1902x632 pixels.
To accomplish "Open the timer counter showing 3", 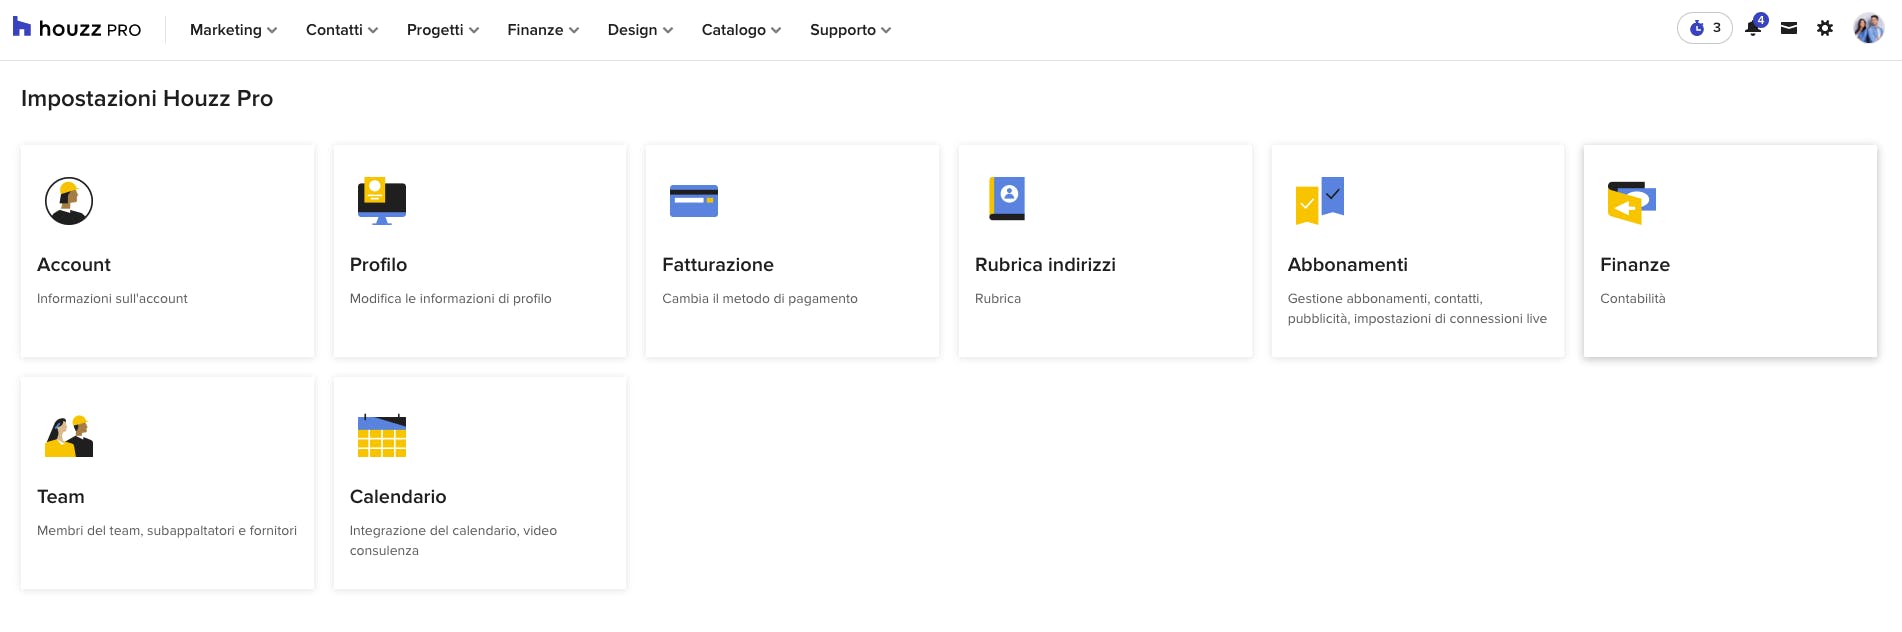I will coord(1704,28).
